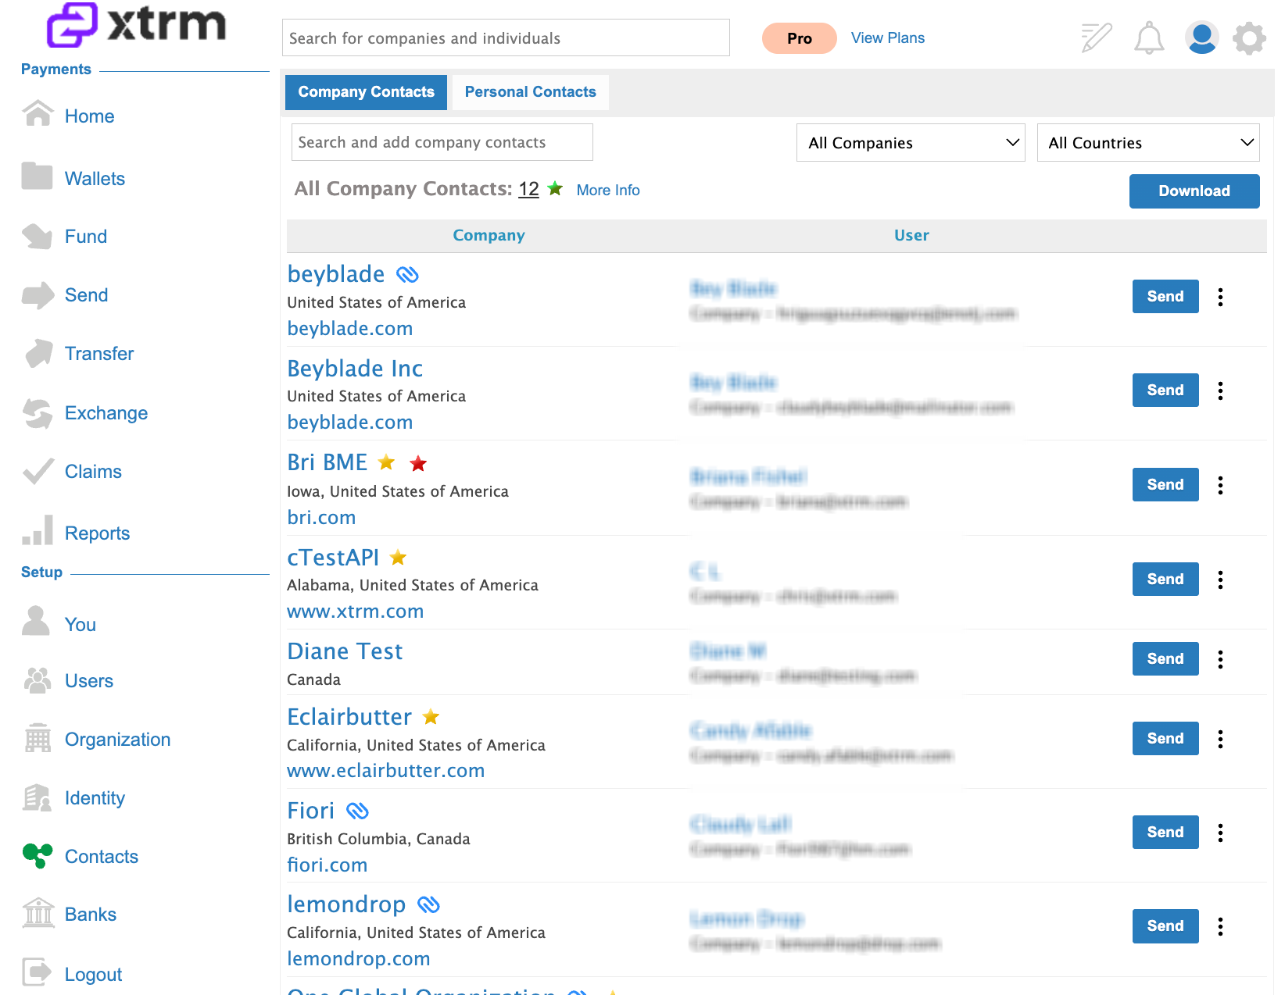This screenshot has width=1285, height=995.
Task: Open more options menu for beyblade row
Action: (1220, 297)
